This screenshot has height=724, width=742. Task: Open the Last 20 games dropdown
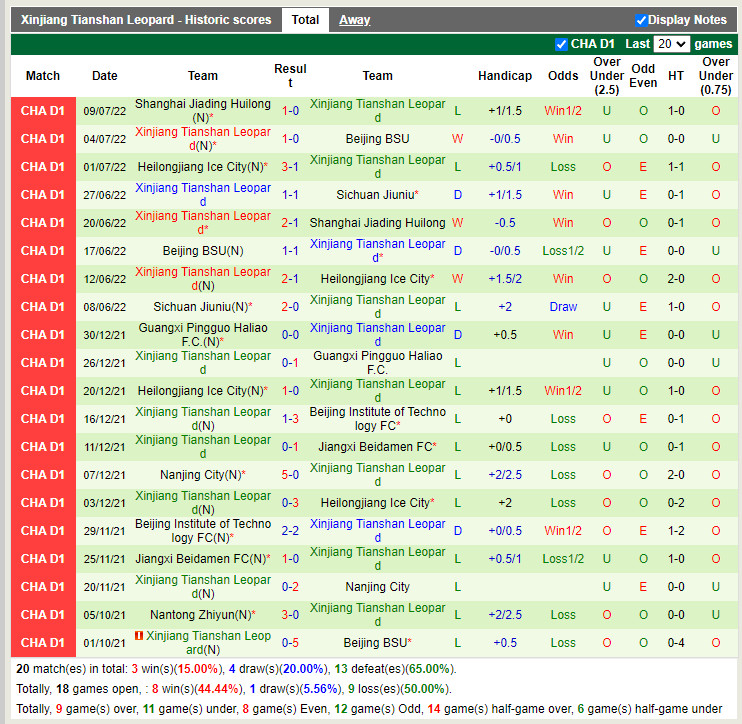click(671, 44)
